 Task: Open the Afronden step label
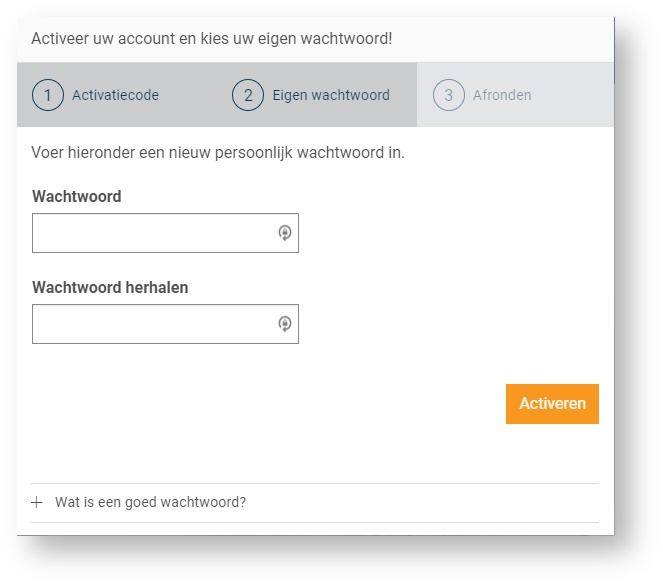(x=502, y=96)
